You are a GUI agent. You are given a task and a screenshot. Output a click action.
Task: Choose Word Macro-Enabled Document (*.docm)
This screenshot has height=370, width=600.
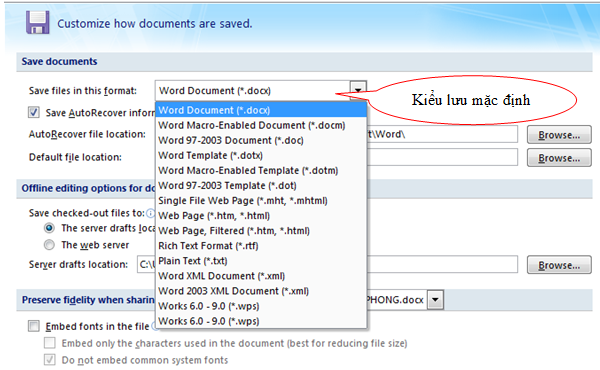[261, 125]
